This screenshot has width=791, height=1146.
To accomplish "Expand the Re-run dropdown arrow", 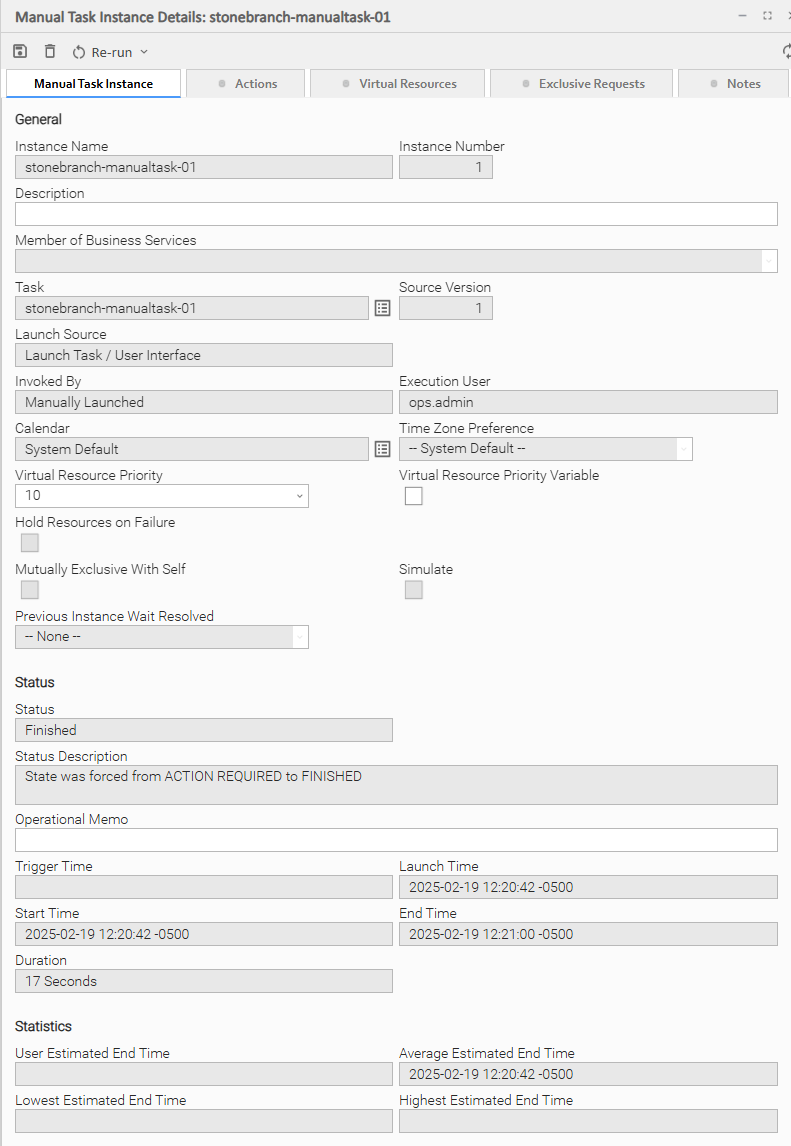I will (x=144, y=52).
